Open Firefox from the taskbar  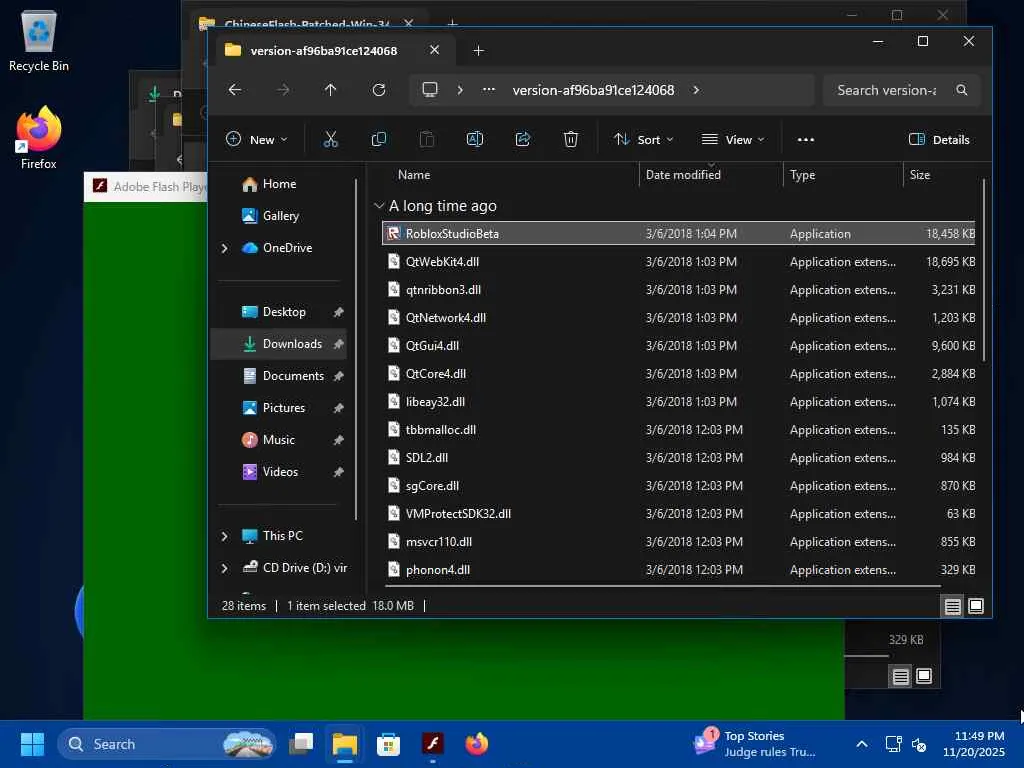[476, 744]
